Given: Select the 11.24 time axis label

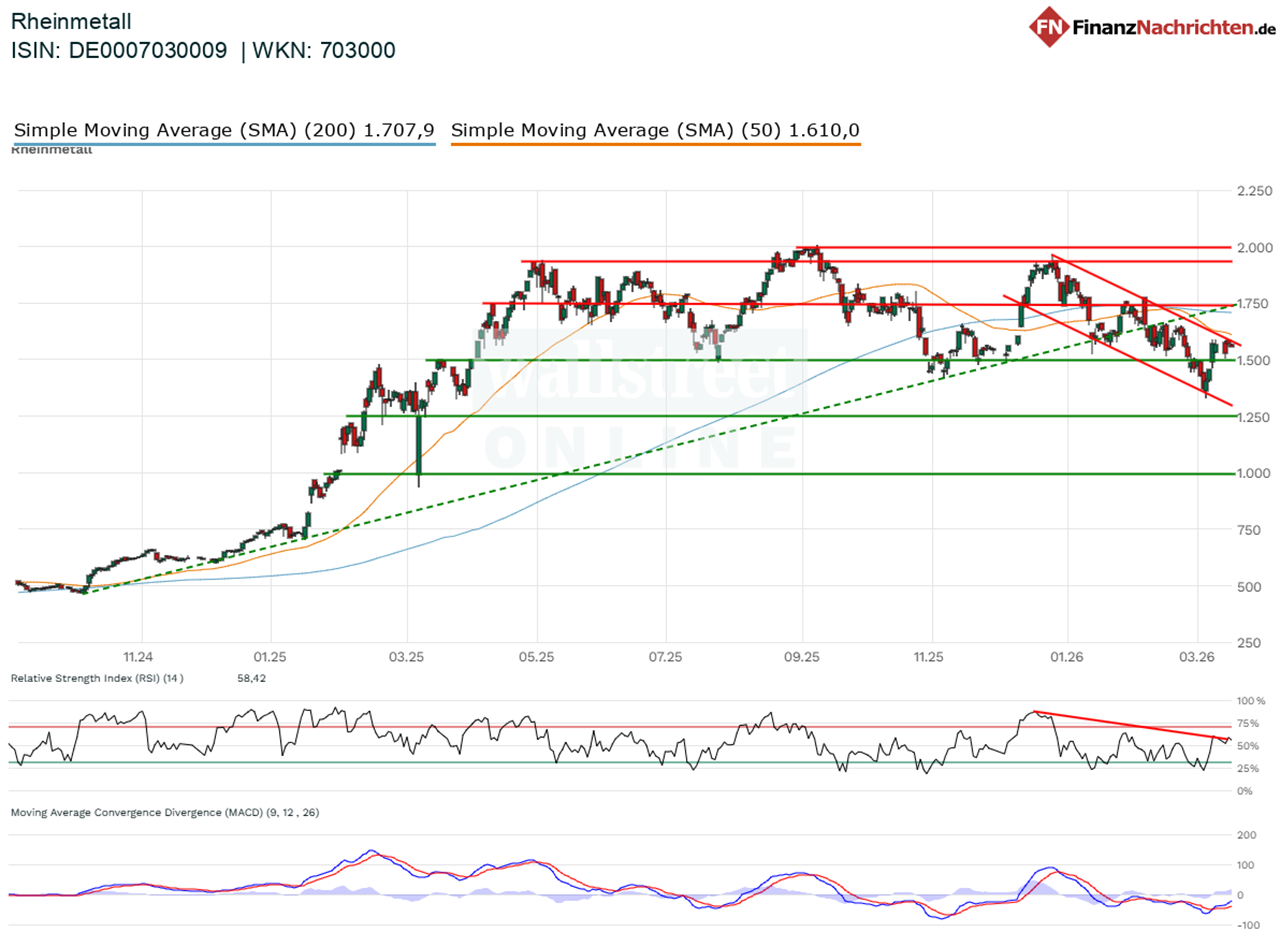Looking at the screenshot, I should click(x=138, y=658).
